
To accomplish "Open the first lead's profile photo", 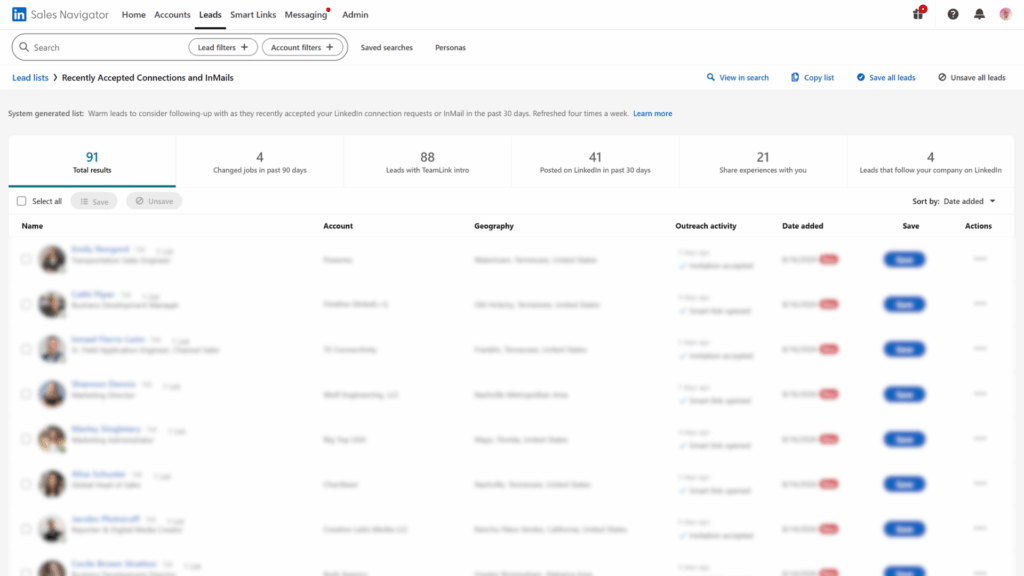I will tap(52, 259).
